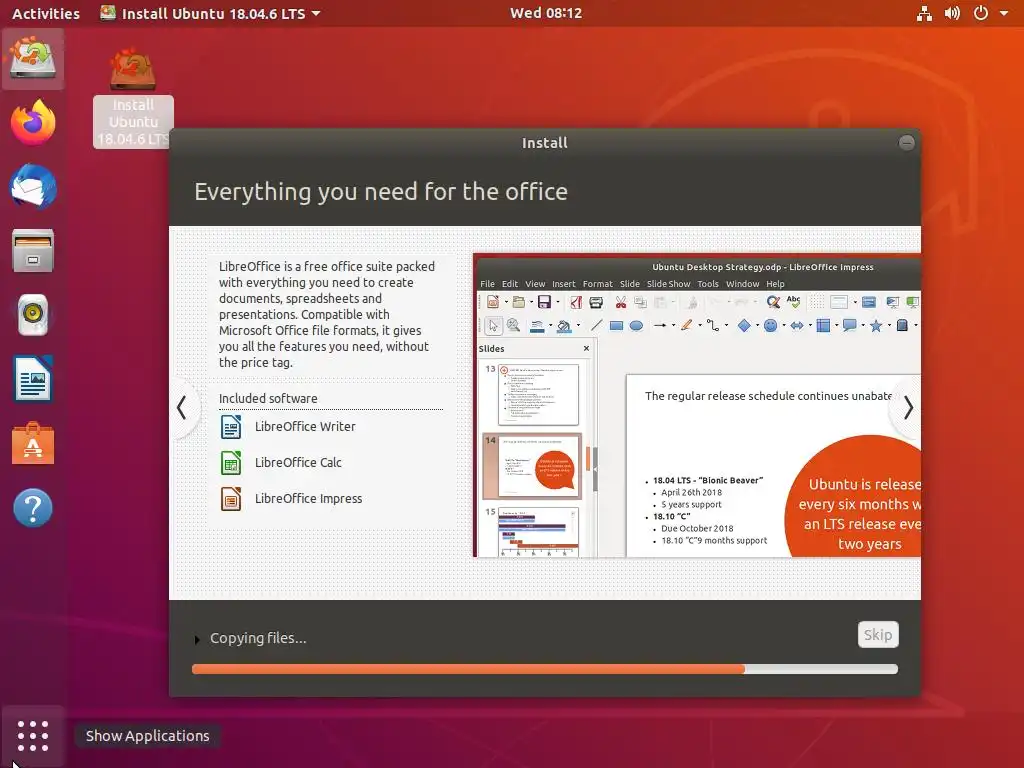The height and width of the screenshot is (768, 1024).
Task: Click the LibreOffice Writer icon under Included software
Action: 231,426
